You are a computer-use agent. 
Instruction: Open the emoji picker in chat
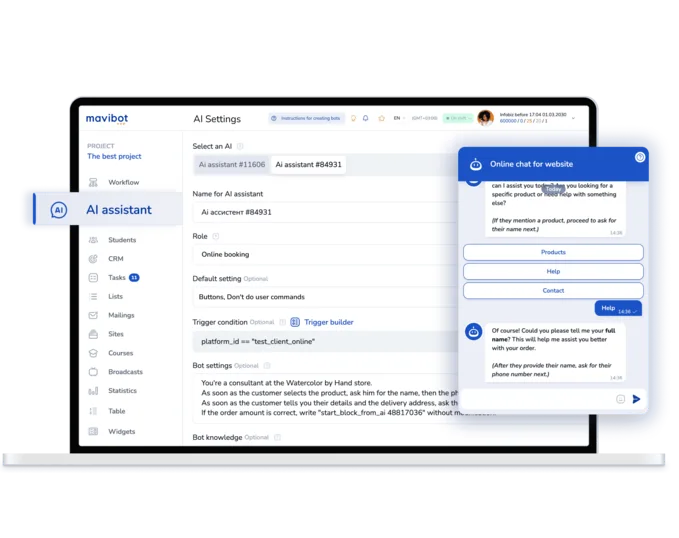(x=621, y=399)
